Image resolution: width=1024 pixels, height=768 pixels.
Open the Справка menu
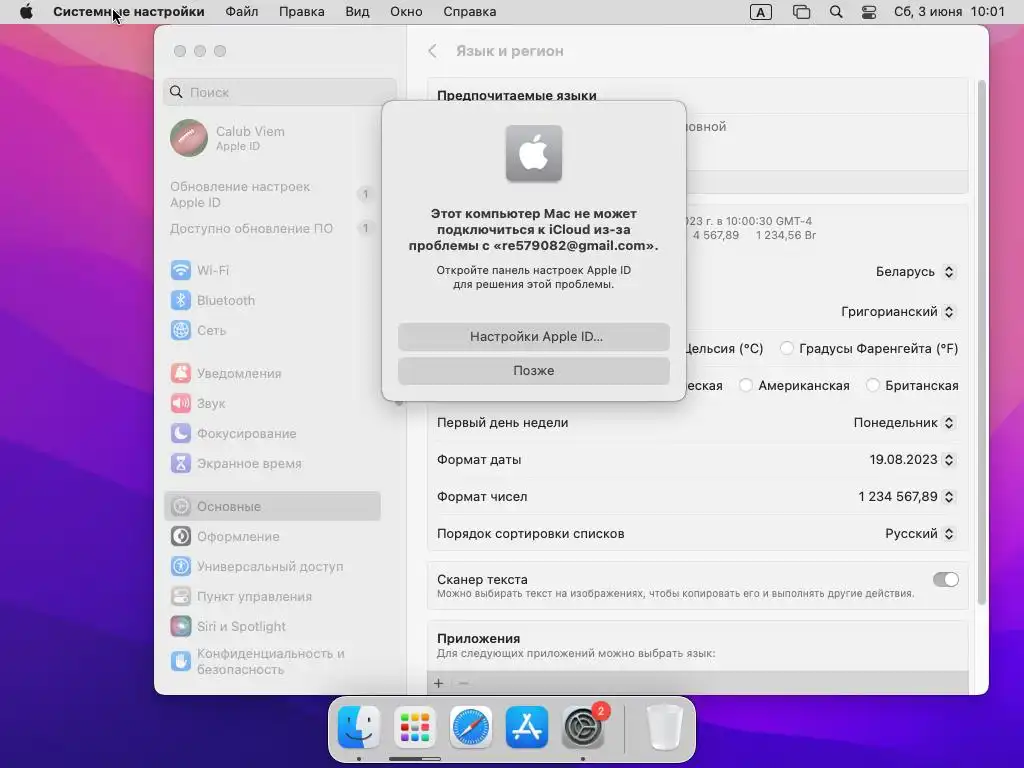point(470,12)
